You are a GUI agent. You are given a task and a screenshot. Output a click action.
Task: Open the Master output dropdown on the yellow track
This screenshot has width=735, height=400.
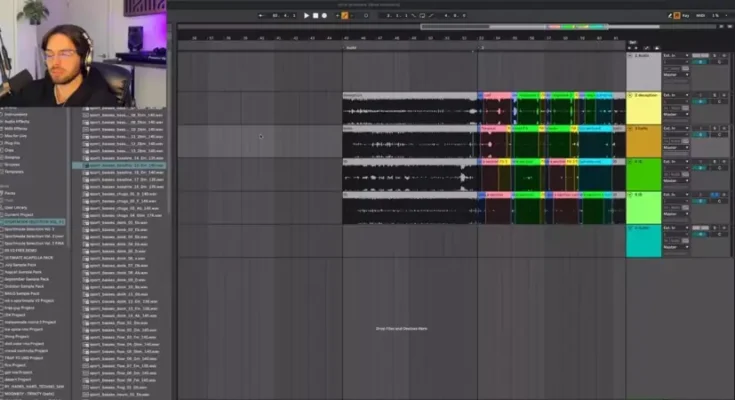click(x=671, y=114)
